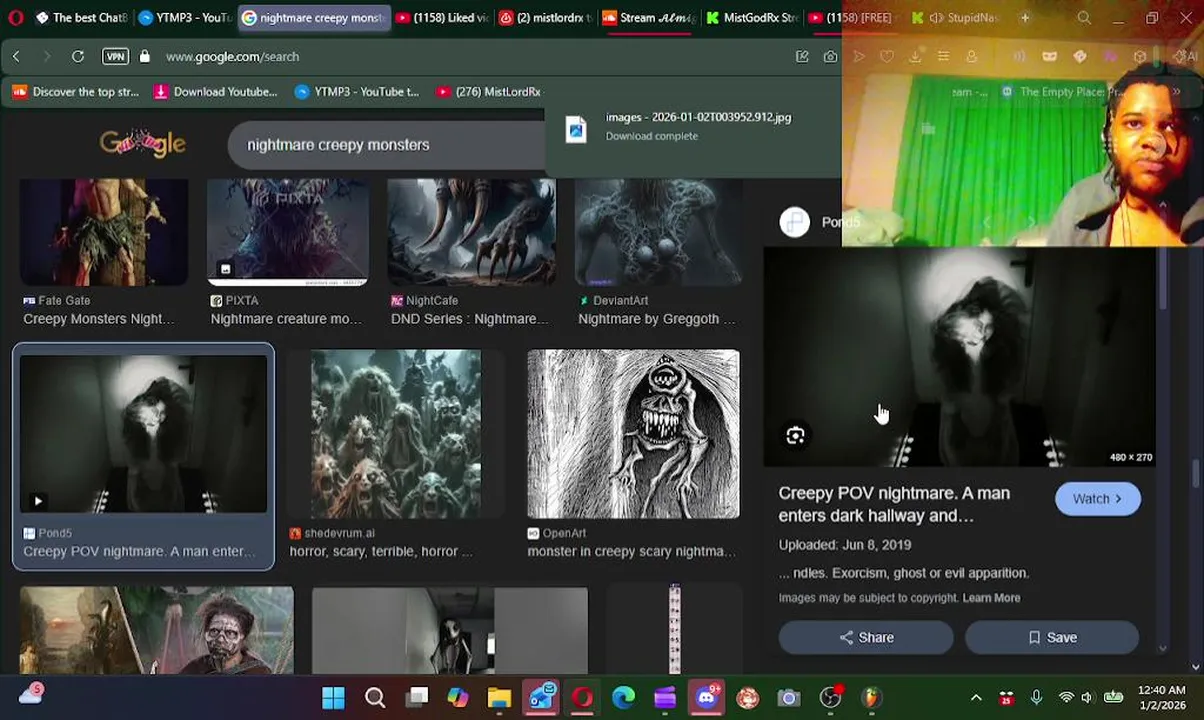Click the edit/snapshot icon in address bar
The image size is (1204, 720).
point(802,57)
